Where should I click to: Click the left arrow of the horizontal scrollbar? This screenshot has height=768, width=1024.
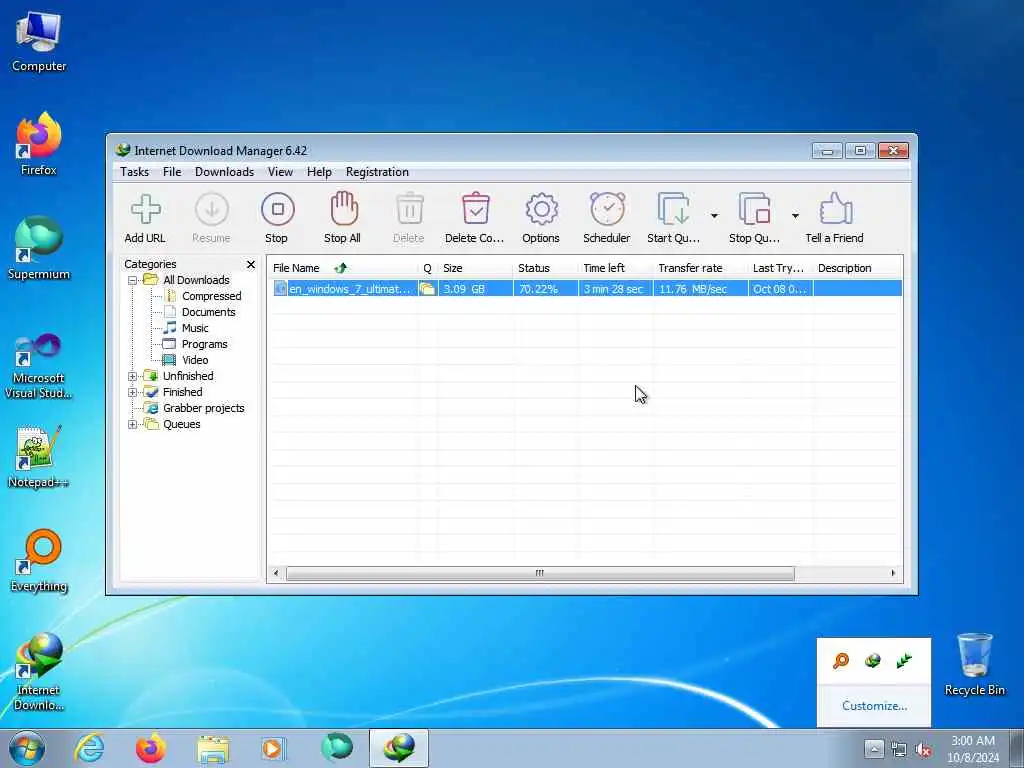pyautogui.click(x=276, y=573)
